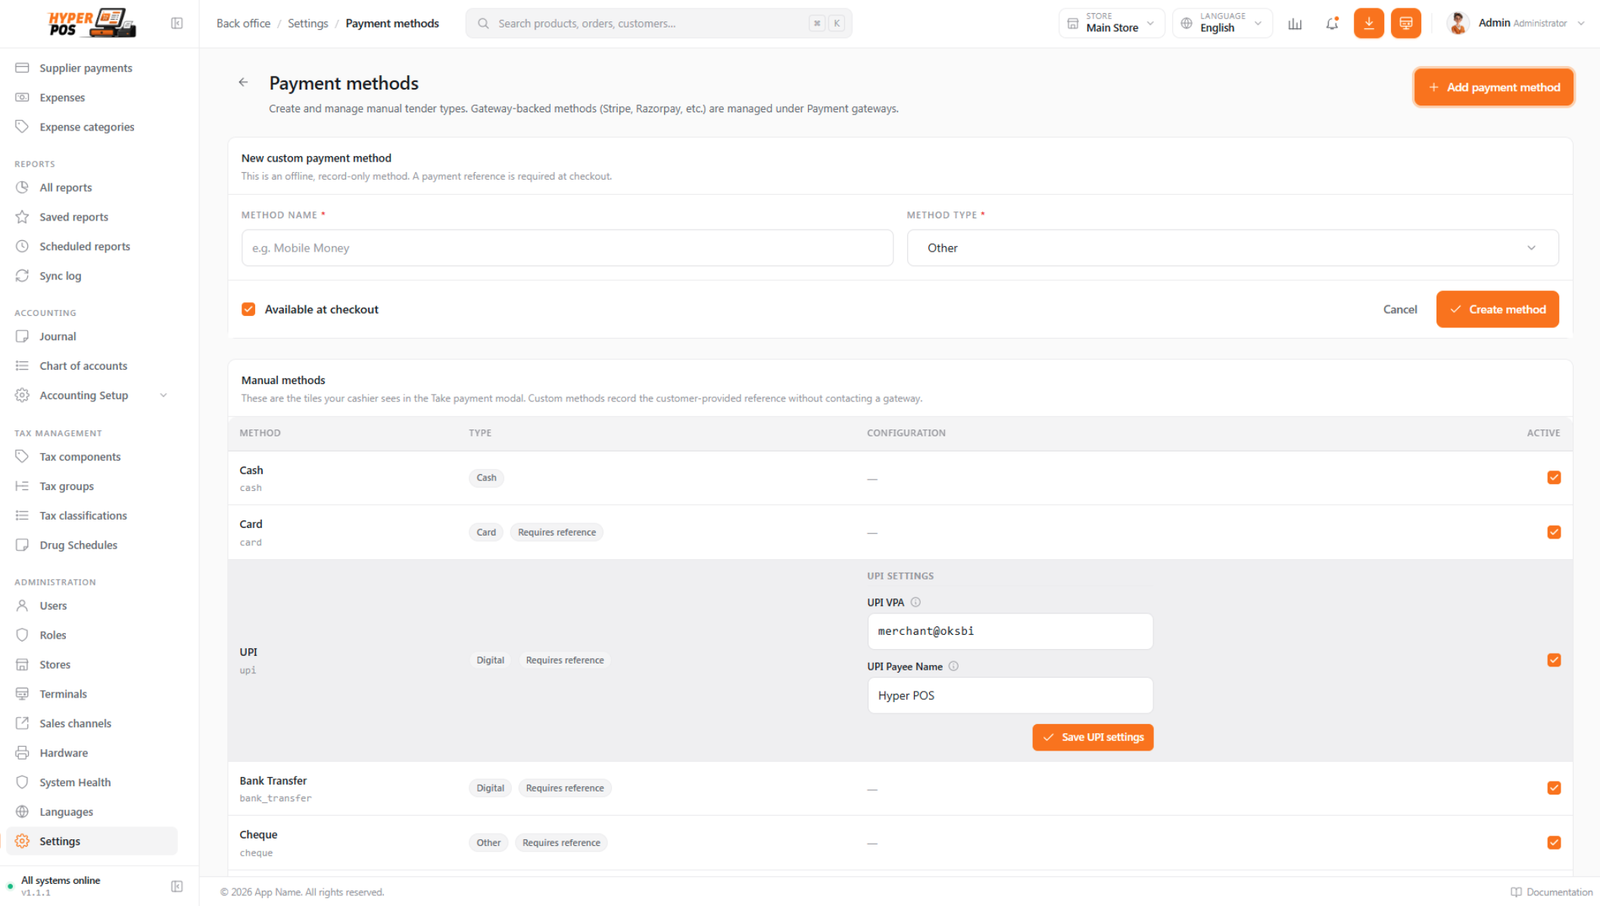Click the back arrow beside Payment methods
The height and width of the screenshot is (906, 1600).
[x=243, y=83]
